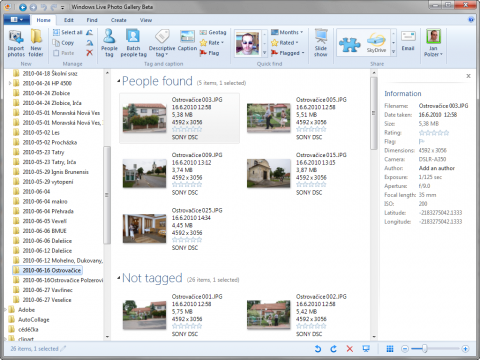
Task: Switch to the Edit ribbon tab
Action: (69, 20)
